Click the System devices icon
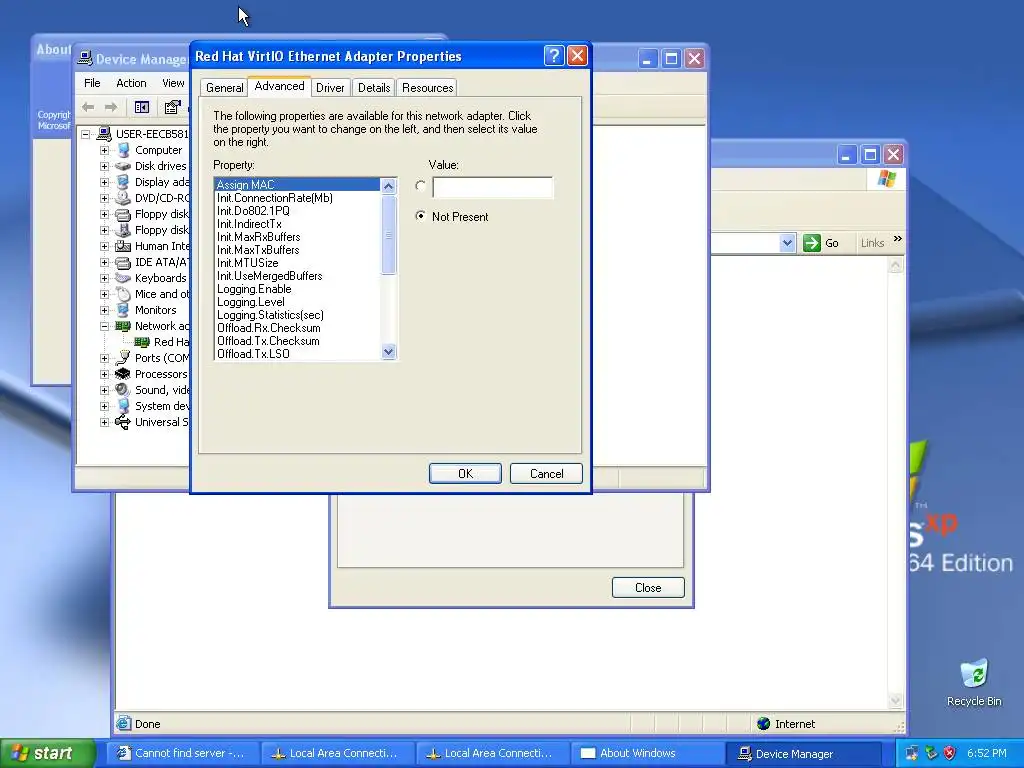The width and height of the screenshot is (1024, 768). click(123, 406)
